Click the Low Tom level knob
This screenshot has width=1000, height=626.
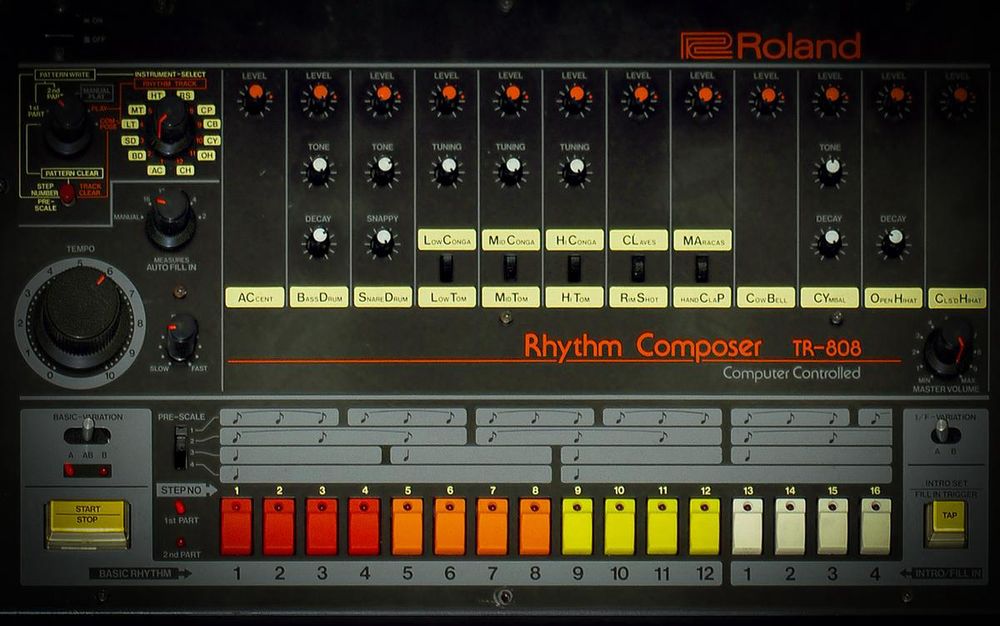[447, 99]
